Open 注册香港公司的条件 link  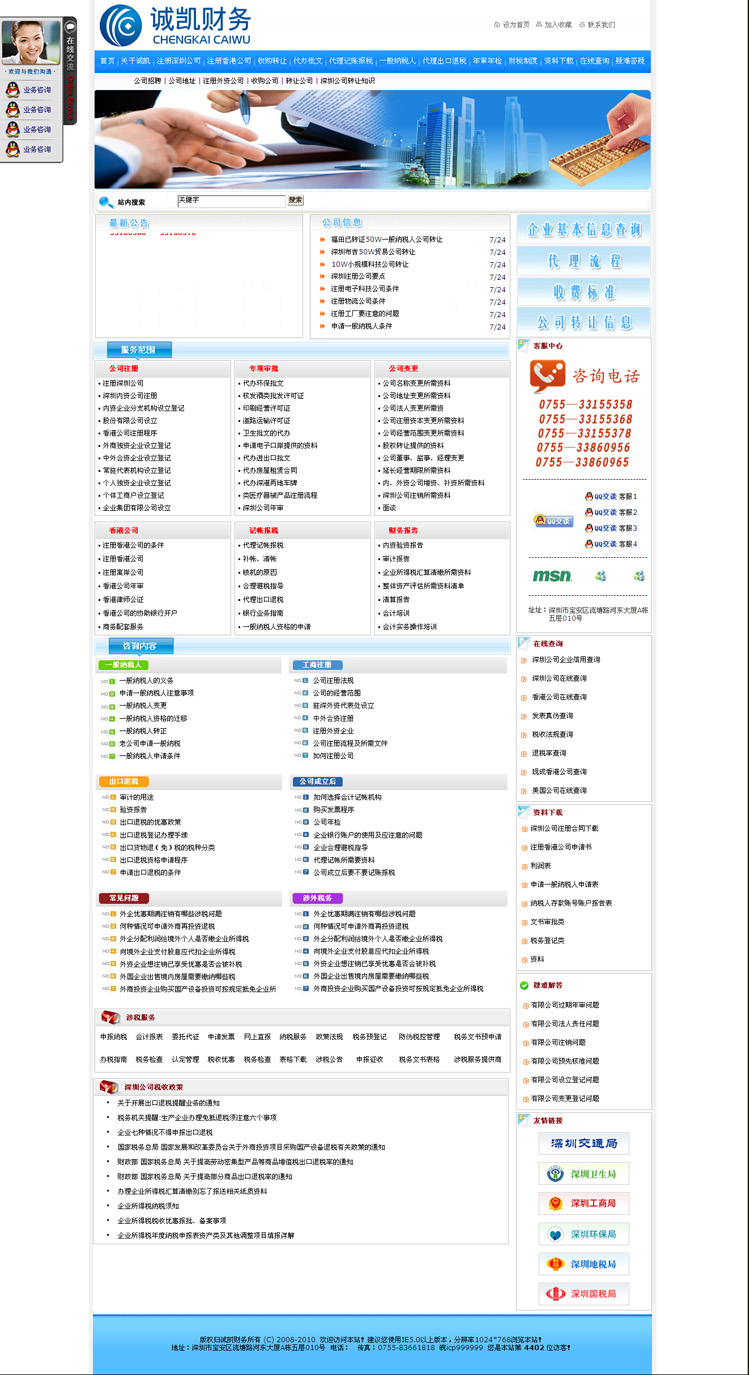click(133, 545)
